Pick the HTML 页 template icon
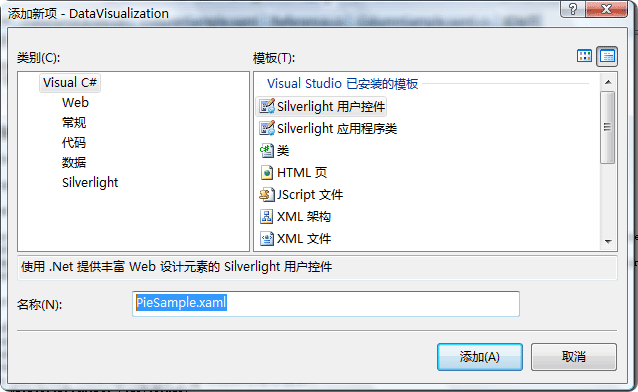This screenshot has height=392, width=638. point(267,173)
